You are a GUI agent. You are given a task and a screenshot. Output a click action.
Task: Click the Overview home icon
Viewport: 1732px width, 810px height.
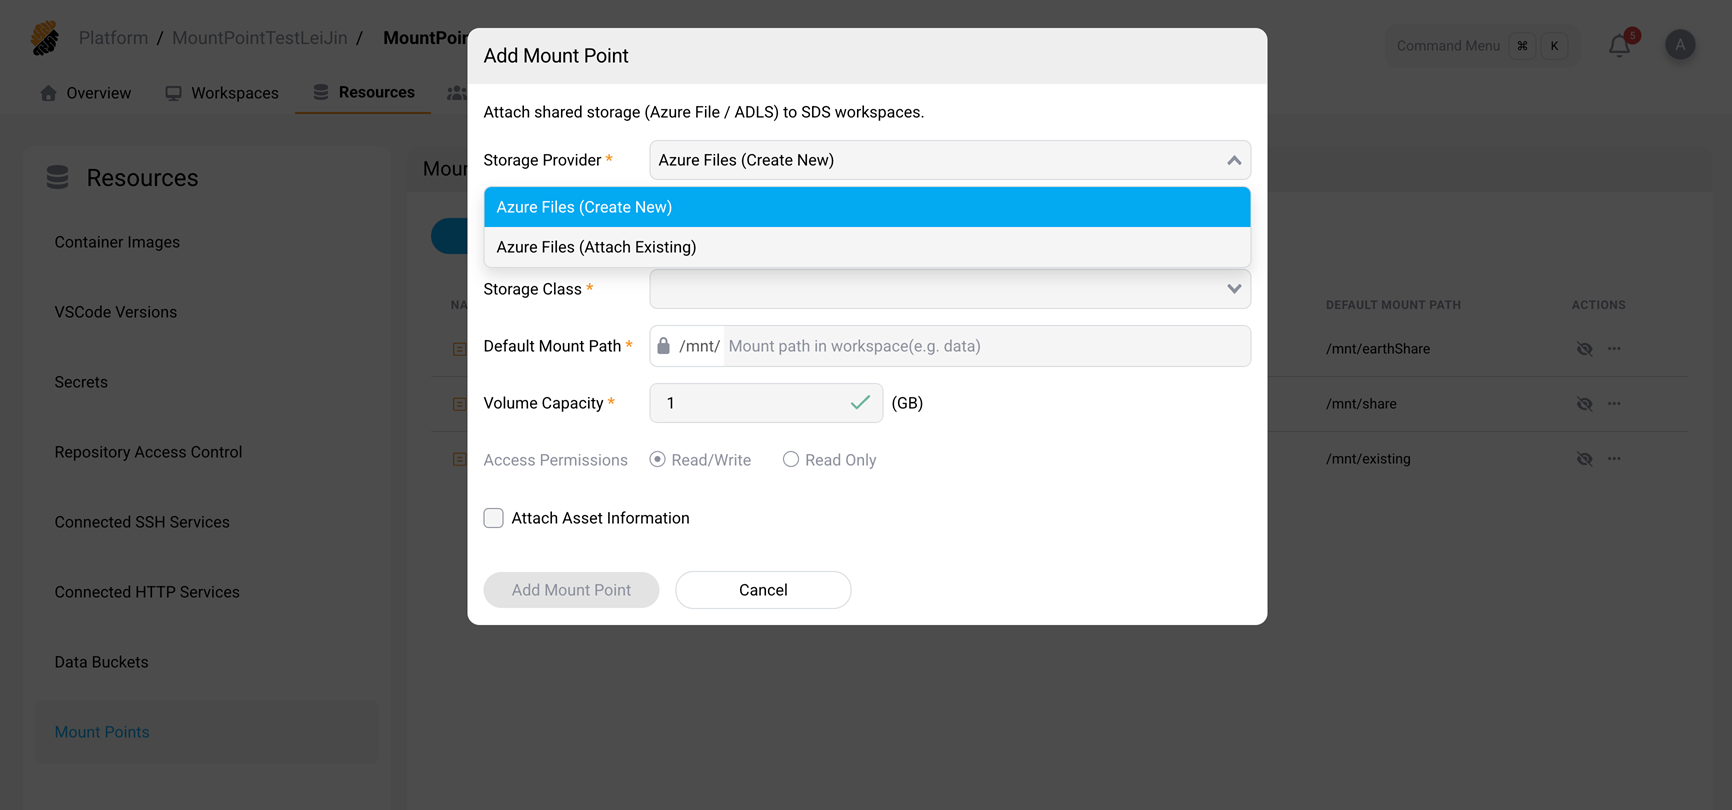(48, 93)
